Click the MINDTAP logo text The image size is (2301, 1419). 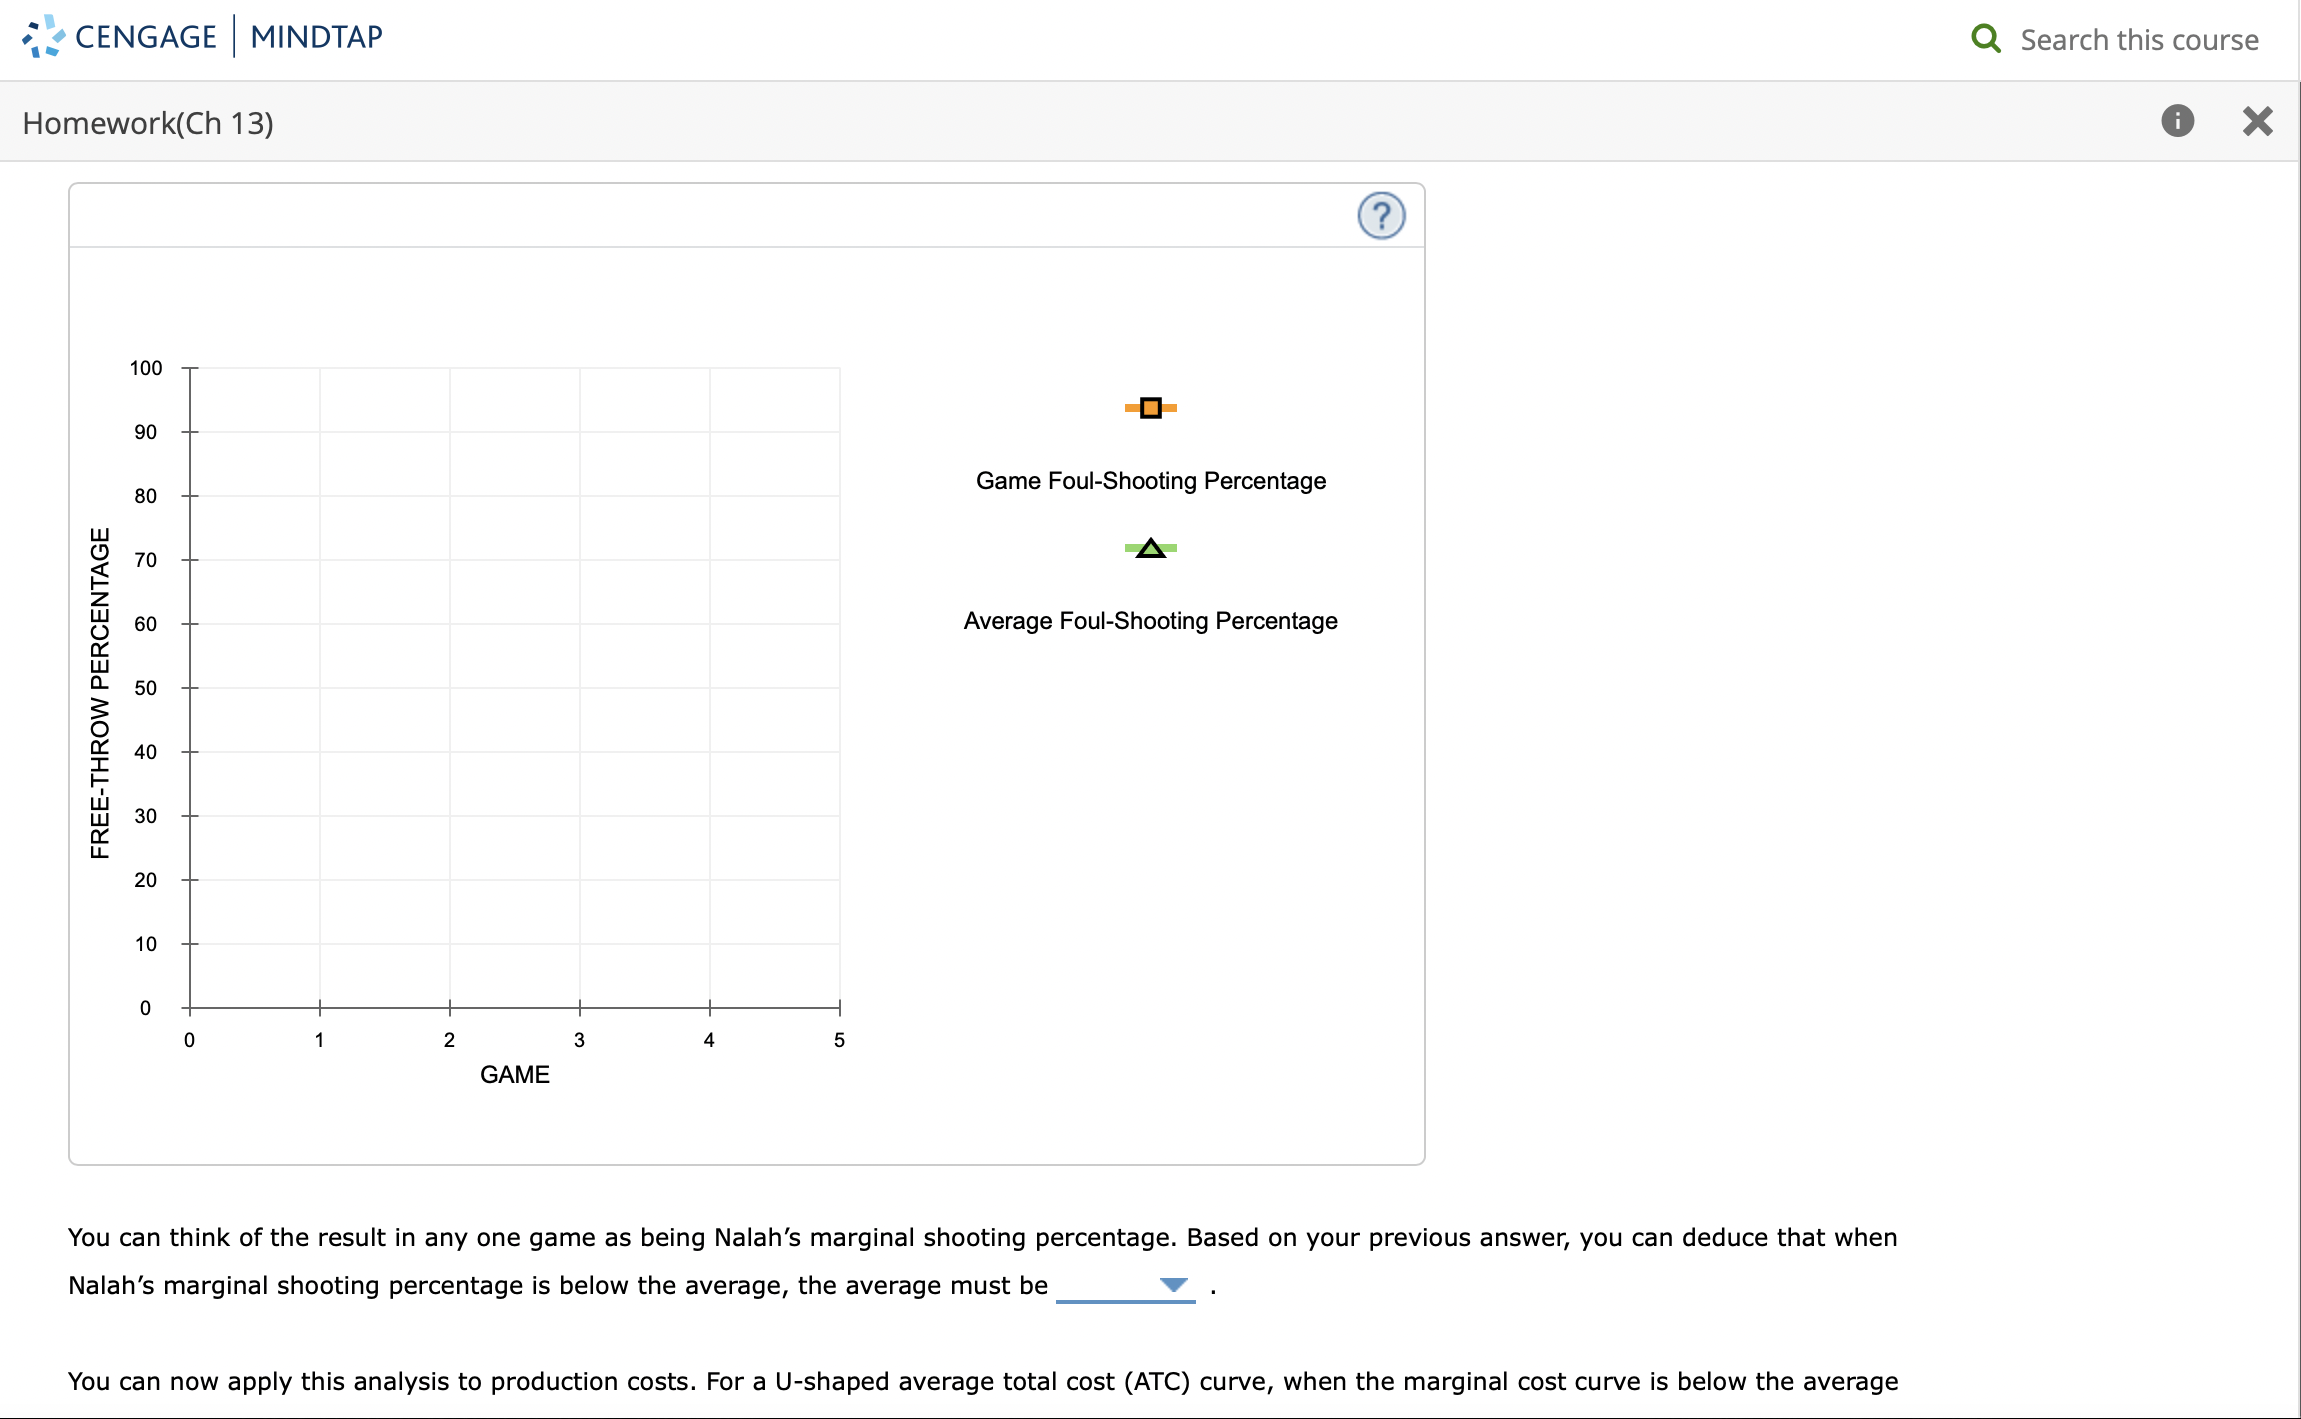pyautogui.click(x=316, y=37)
